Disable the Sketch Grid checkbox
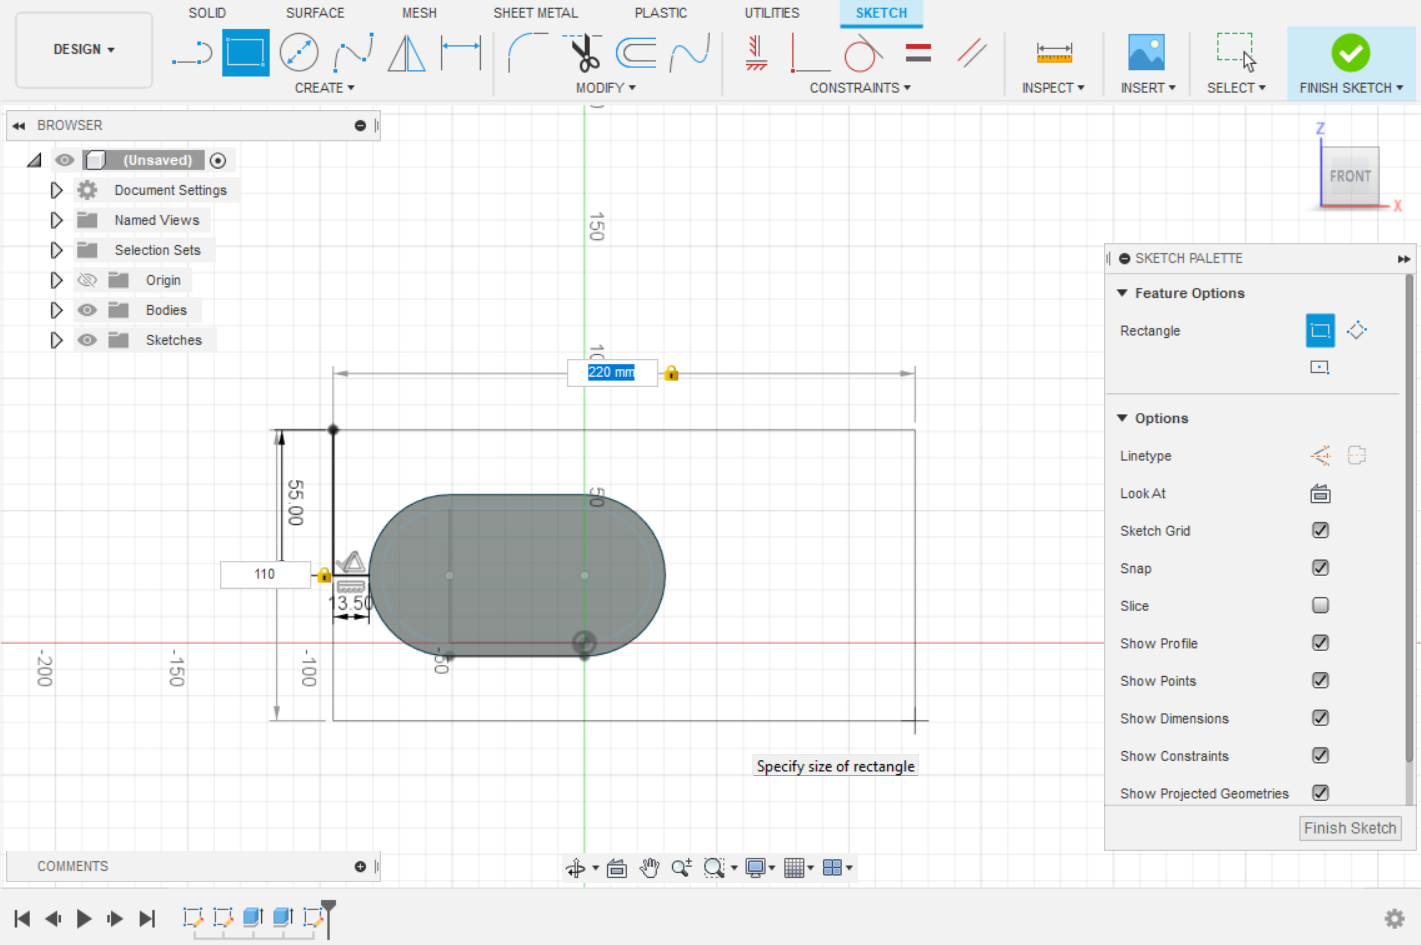The width and height of the screenshot is (1421, 945). pyautogui.click(x=1320, y=530)
